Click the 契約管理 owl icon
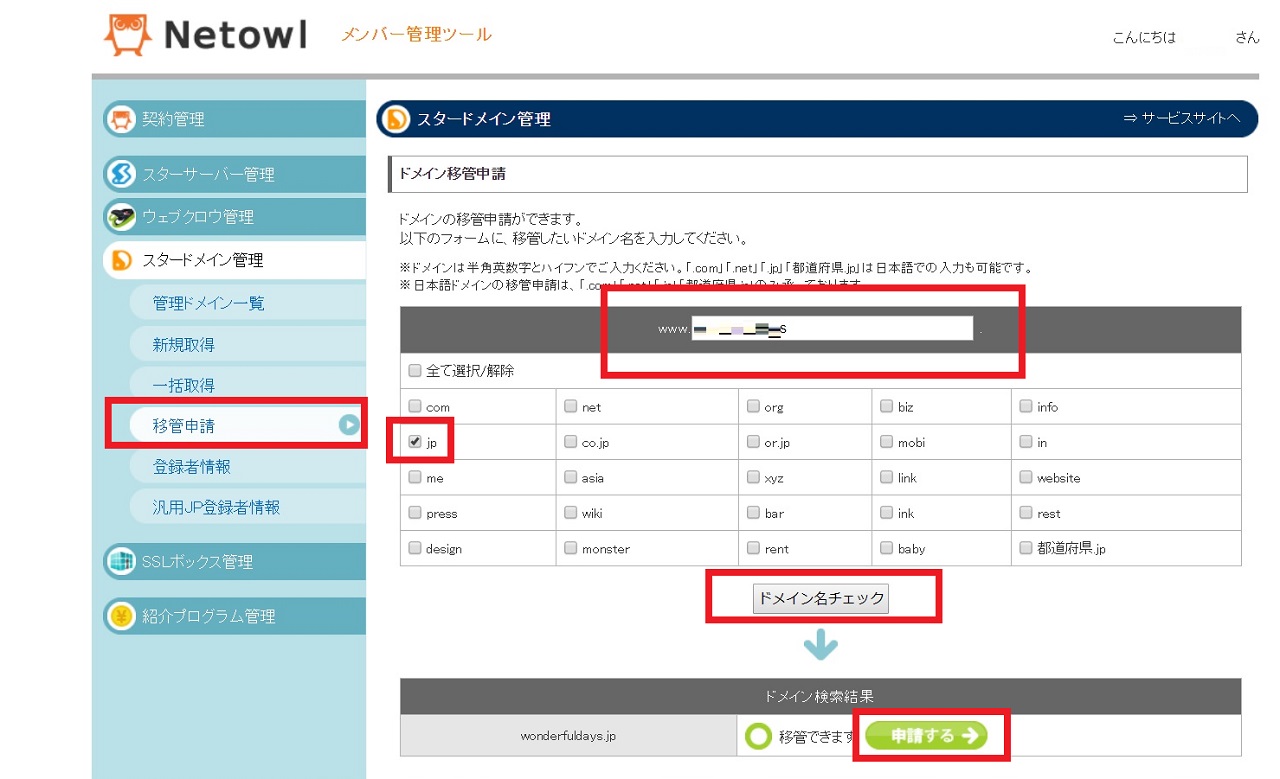The height and width of the screenshot is (779, 1280). (x=121, y=119)
